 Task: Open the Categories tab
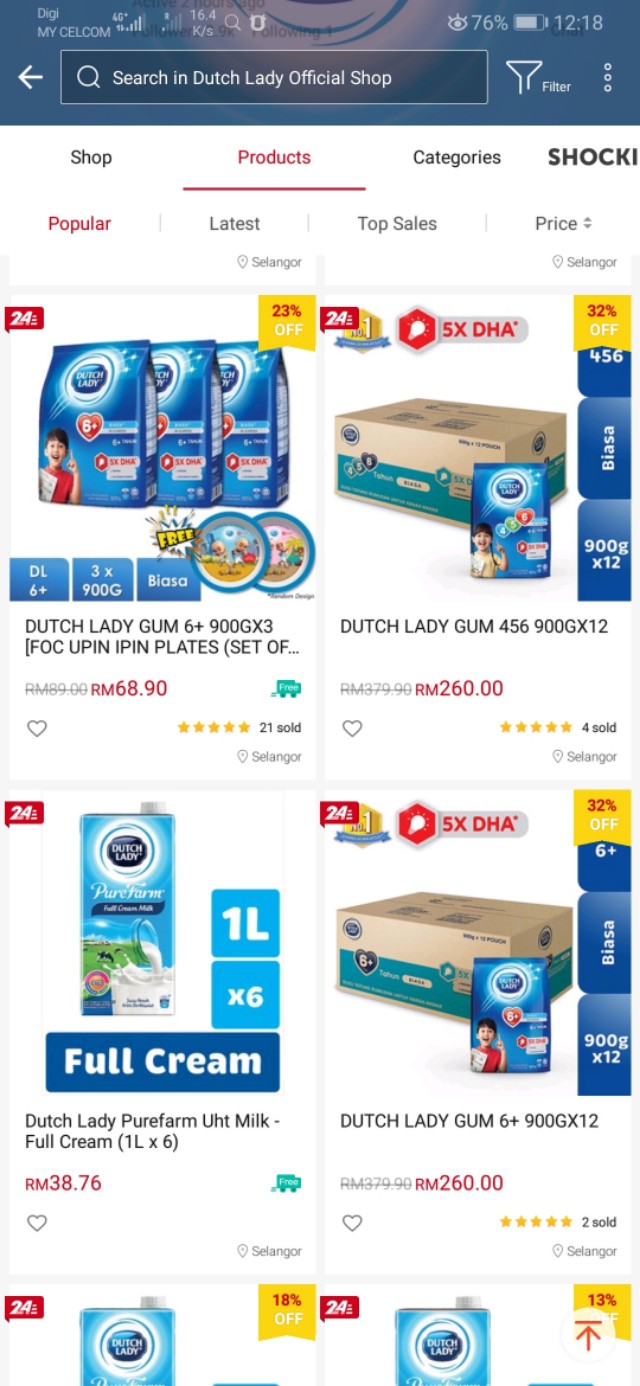pos(457,157)
